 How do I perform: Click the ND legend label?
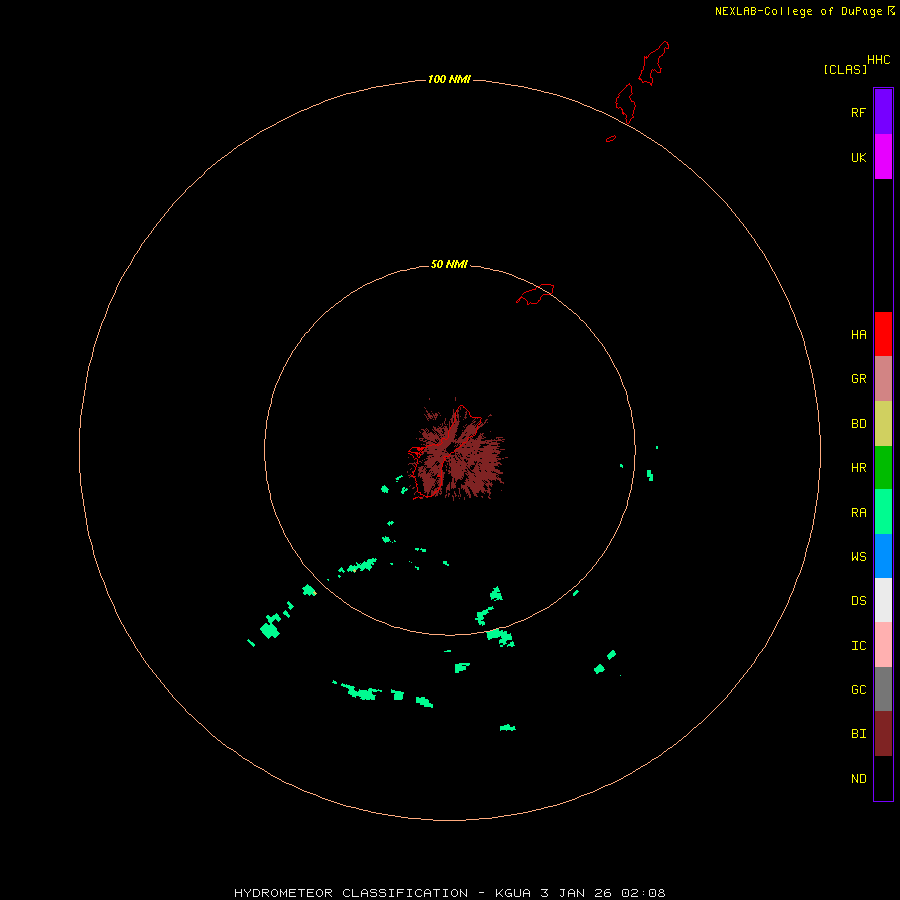click(858, 779)
